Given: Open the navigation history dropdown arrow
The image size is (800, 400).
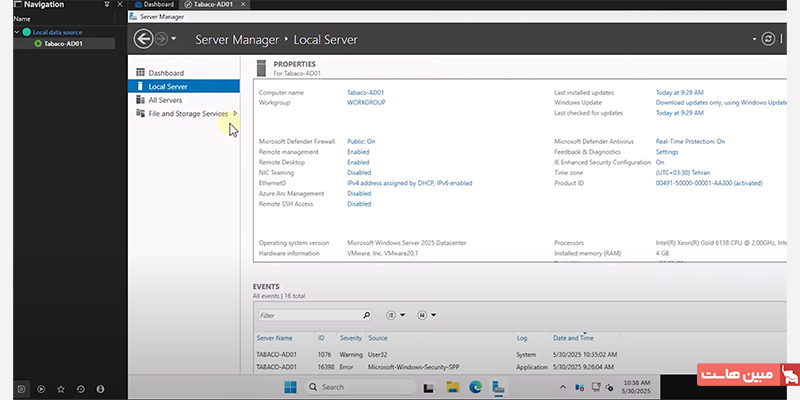Looking at the screenshot, I should (174, 39).
